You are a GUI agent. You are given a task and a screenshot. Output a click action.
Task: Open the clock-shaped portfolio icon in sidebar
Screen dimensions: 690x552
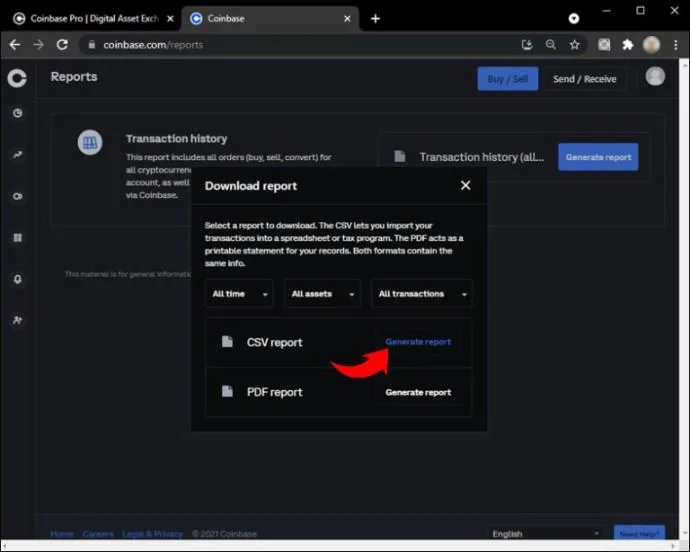coord(18,113)
